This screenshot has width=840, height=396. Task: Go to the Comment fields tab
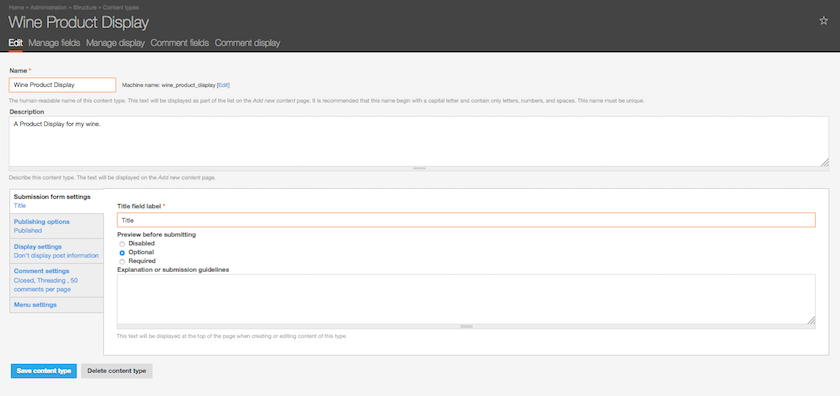click(x=179, y=43)
